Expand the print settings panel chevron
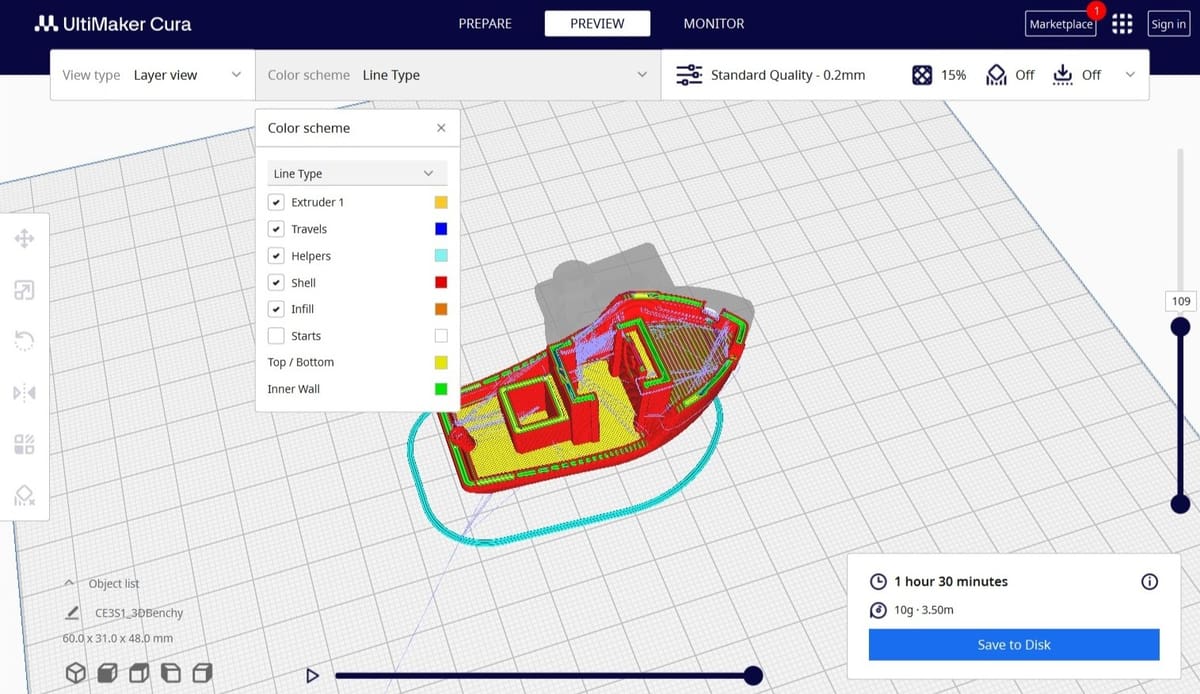This screenshot has height=694, width=1200. pyautogui.click(x=1130, y=75)
